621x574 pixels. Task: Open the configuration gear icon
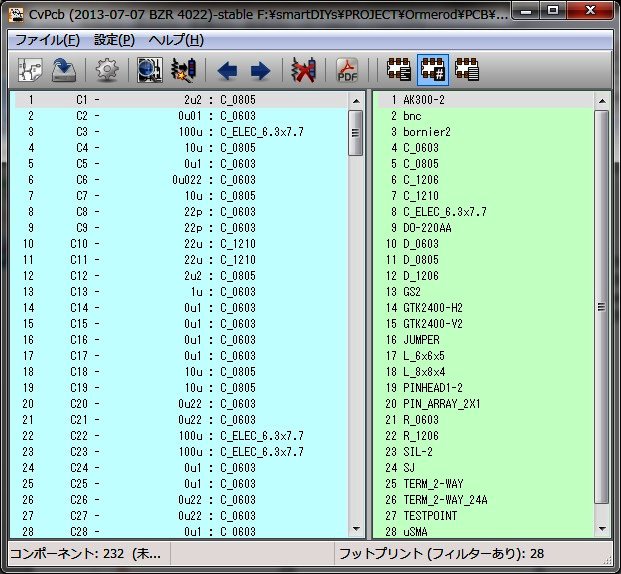(107, 70)
